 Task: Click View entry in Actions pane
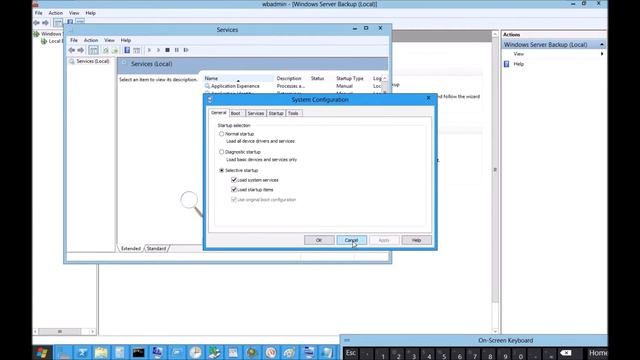[519, 54]
